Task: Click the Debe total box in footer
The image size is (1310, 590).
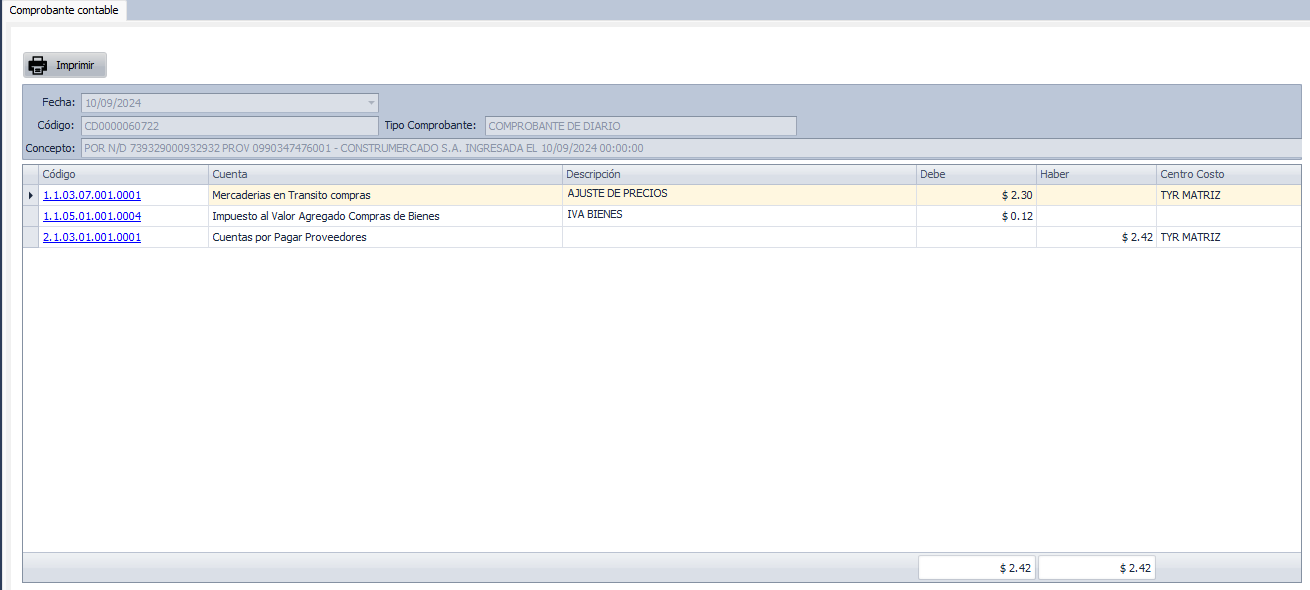Action: (977, 568)
